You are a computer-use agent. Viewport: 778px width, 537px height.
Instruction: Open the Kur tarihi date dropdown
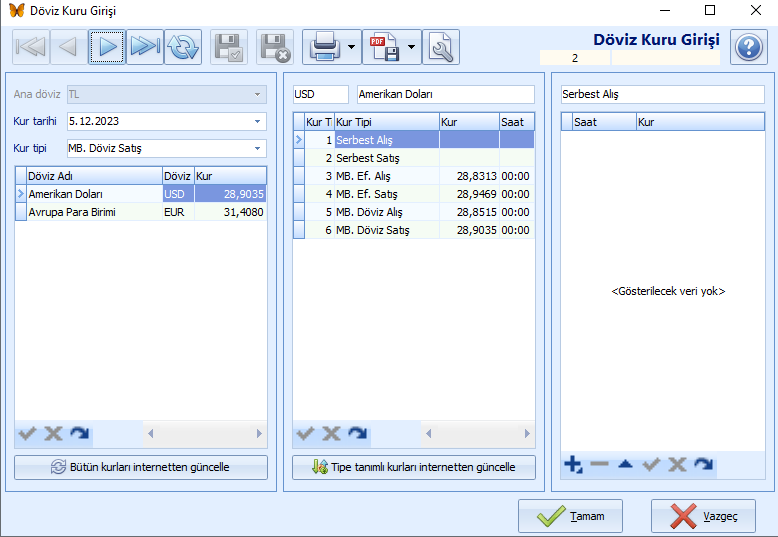tap(258, 121)
